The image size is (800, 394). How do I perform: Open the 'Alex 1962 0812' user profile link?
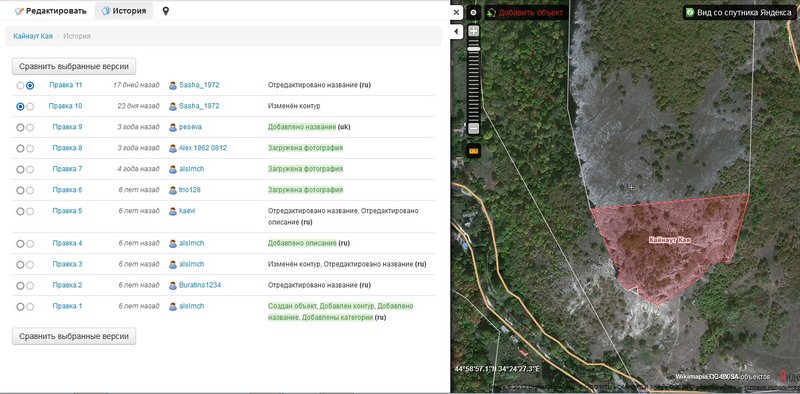coord(203,148)
